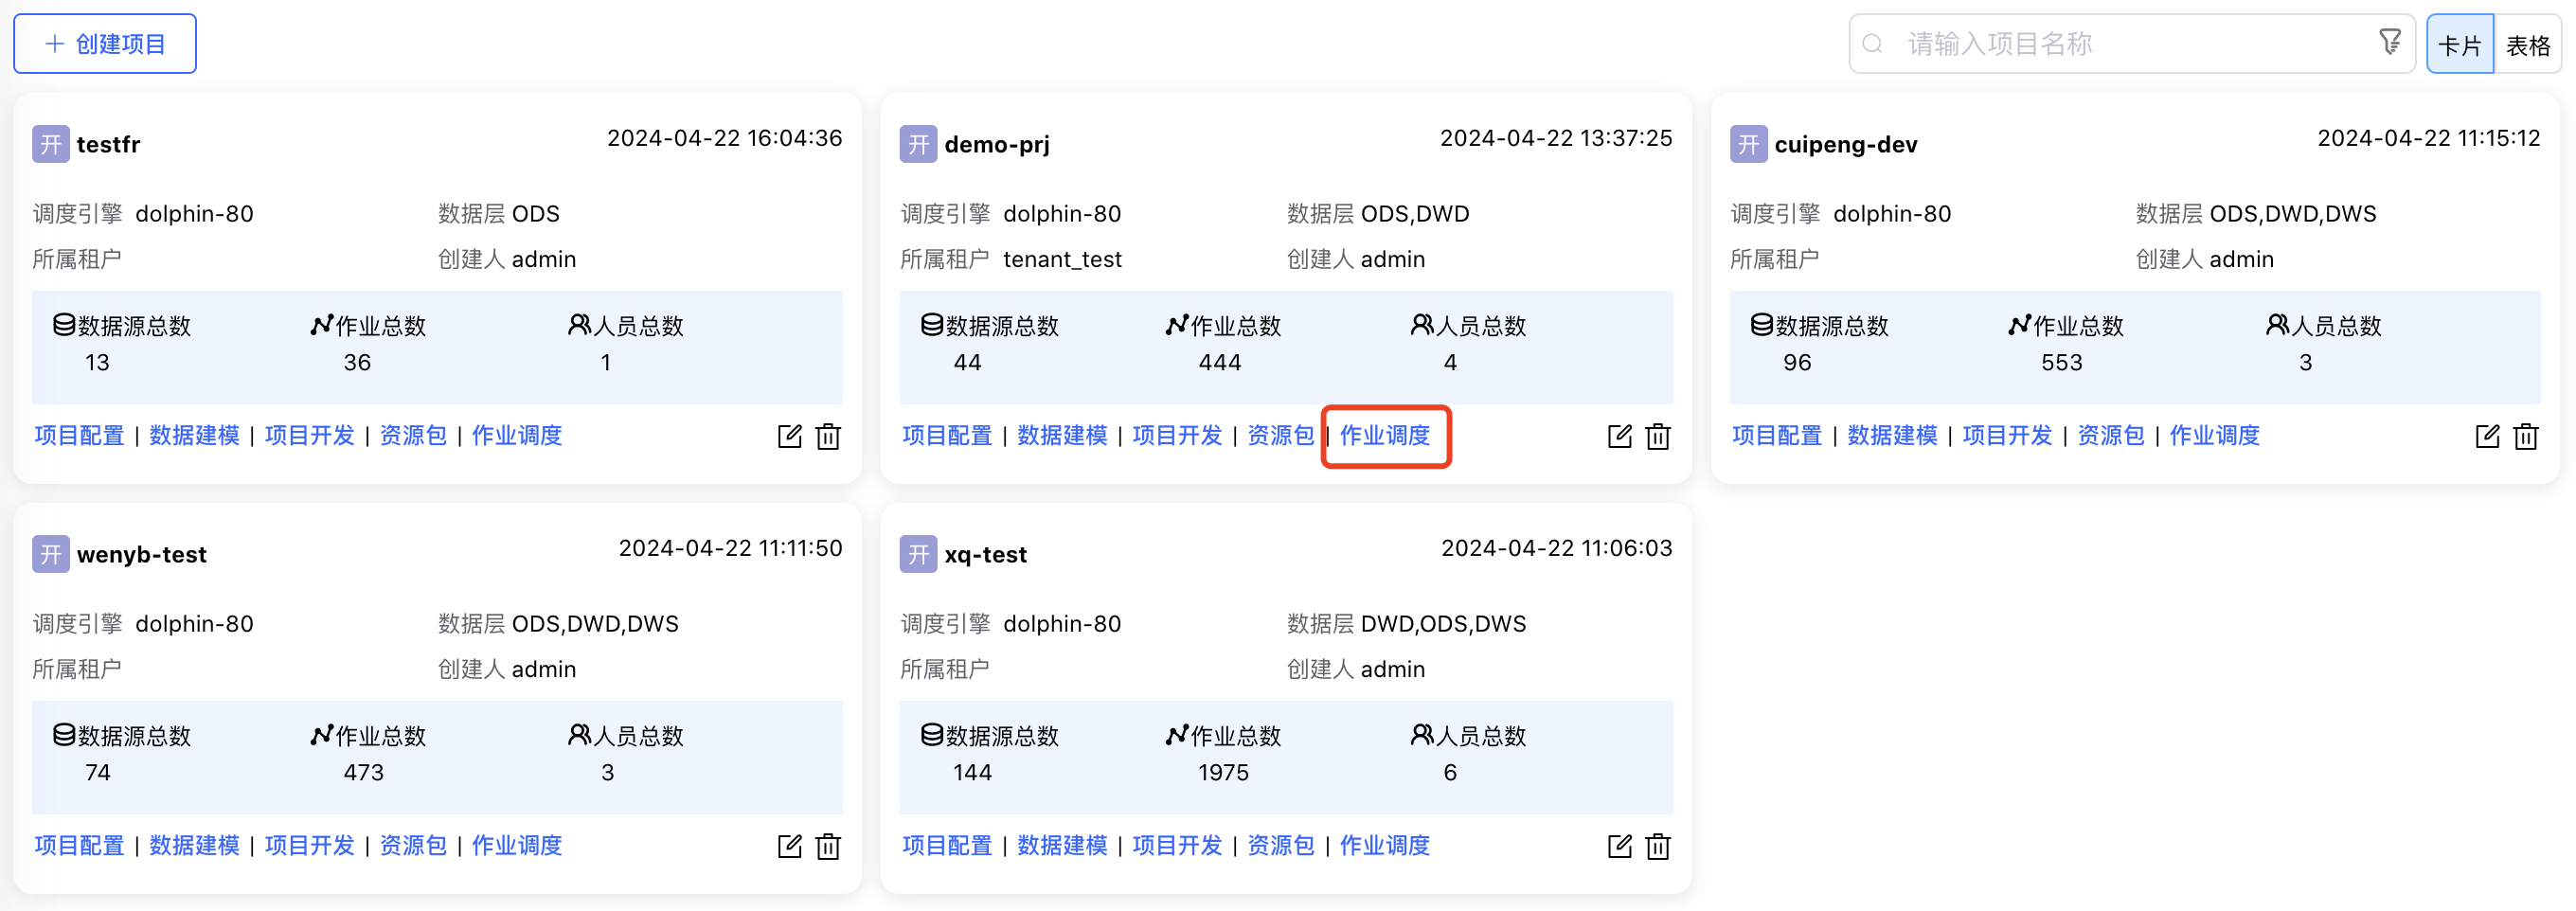Open 作业调度 on the demo-prj card
The width and height of the screenshot is (2576, 911).
1385,436
